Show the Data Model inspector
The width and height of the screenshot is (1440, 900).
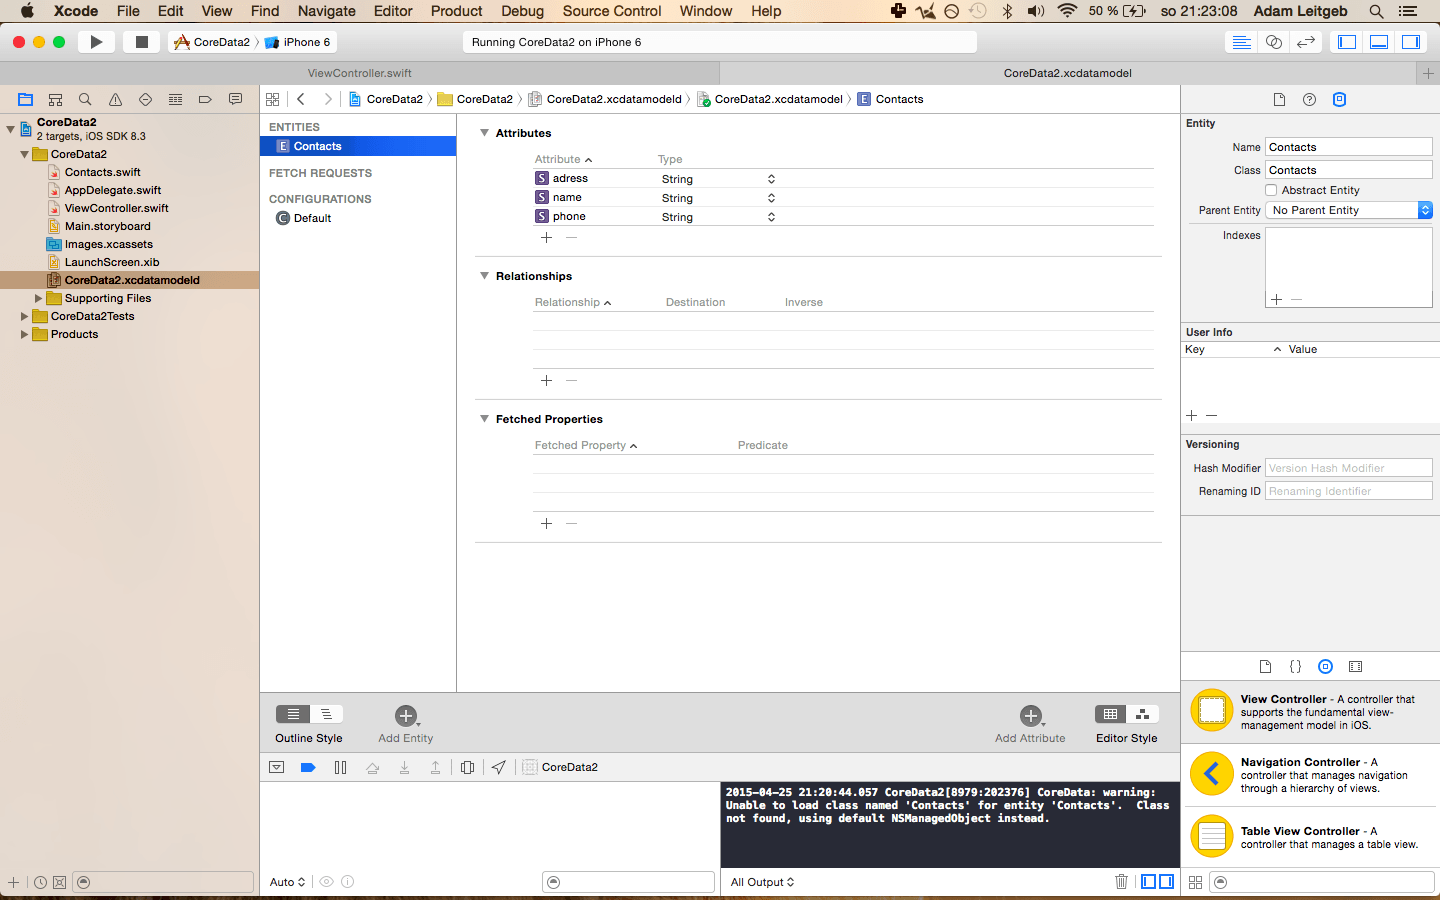[1339, 99]
